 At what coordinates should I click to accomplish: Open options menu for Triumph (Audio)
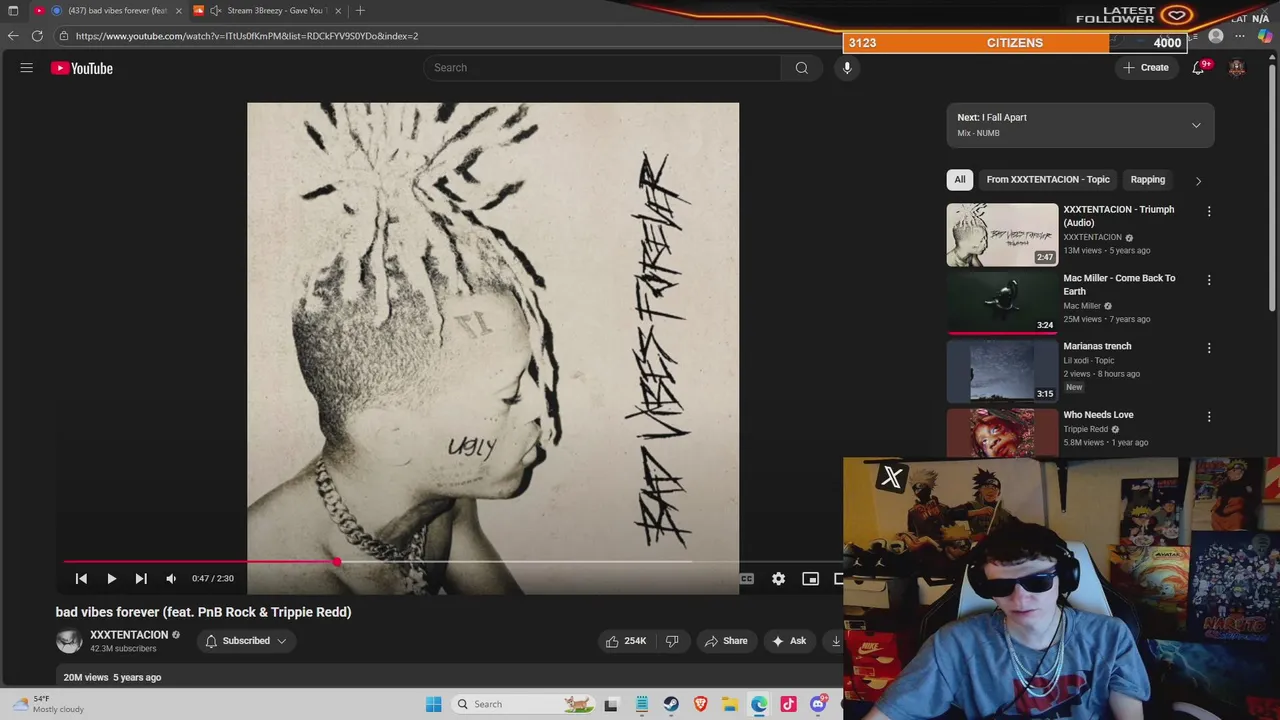pos(1209,211)
